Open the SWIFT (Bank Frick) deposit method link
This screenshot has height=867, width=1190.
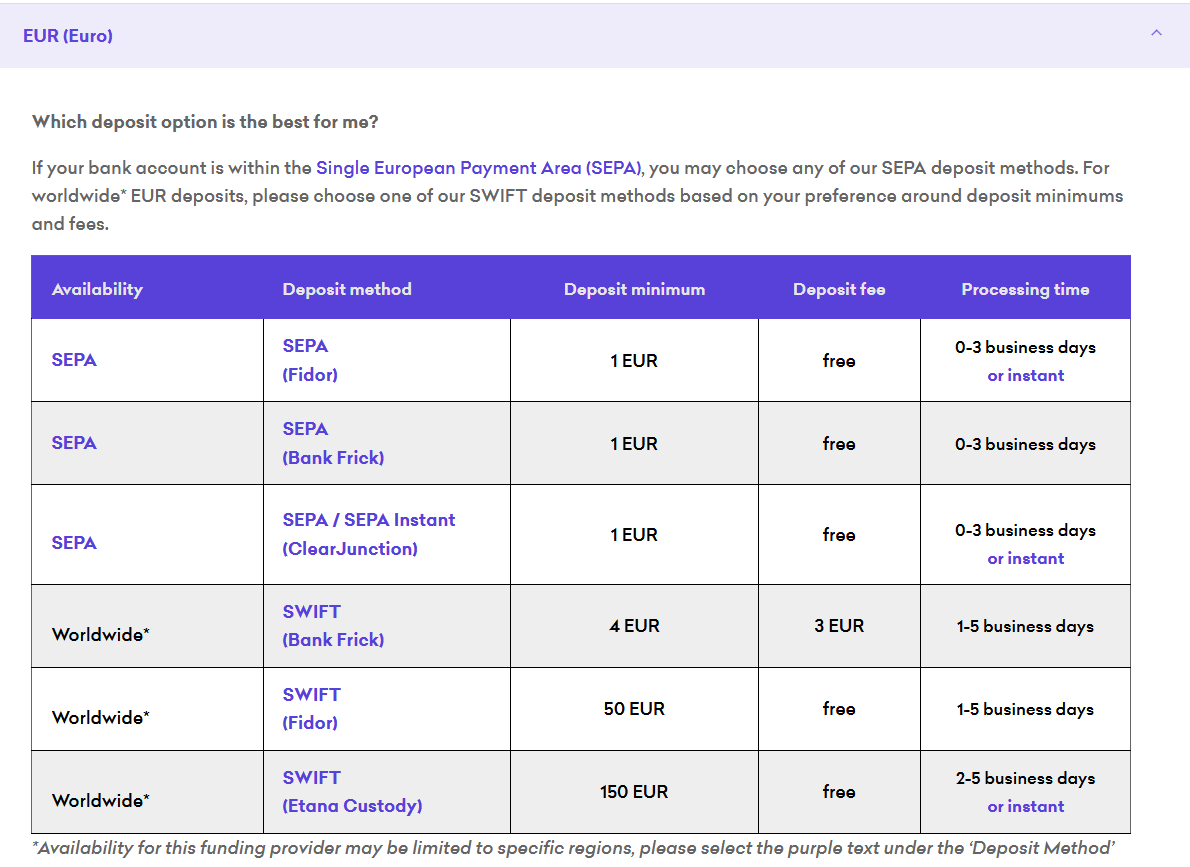(333, 626)
